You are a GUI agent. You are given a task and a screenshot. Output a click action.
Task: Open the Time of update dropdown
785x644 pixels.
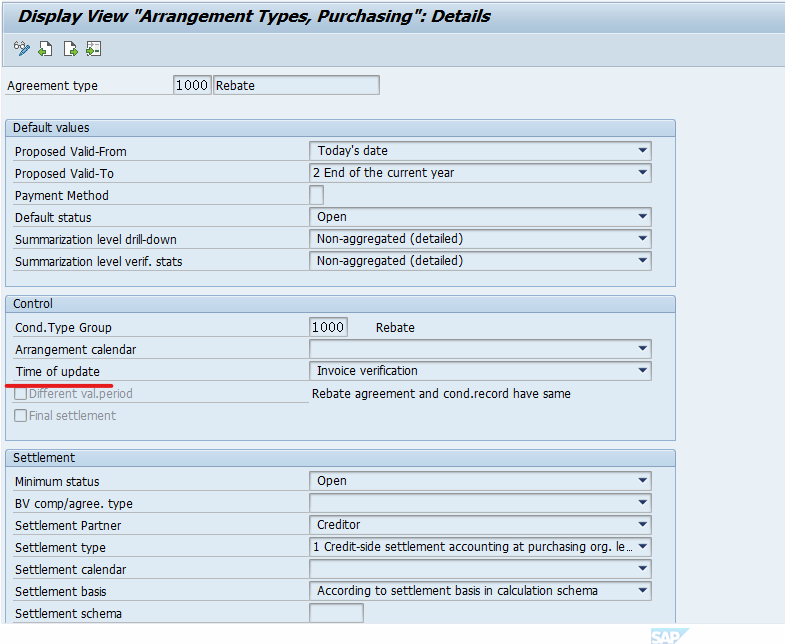point(480,371)
